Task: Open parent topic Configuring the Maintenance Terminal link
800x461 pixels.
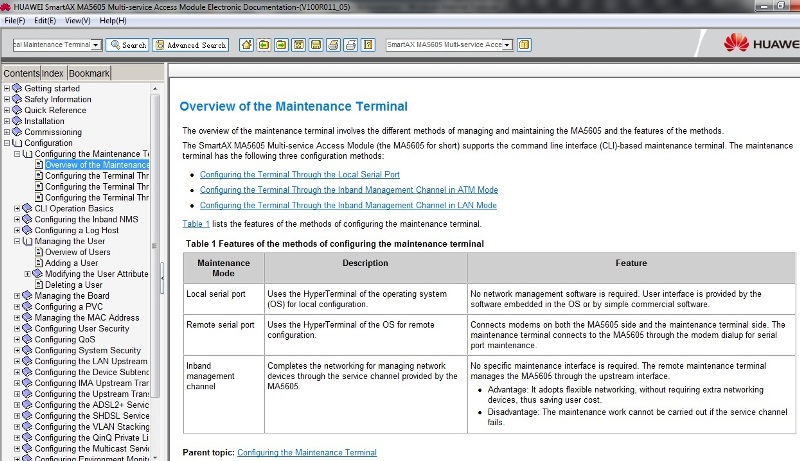Action: [307, 452]
